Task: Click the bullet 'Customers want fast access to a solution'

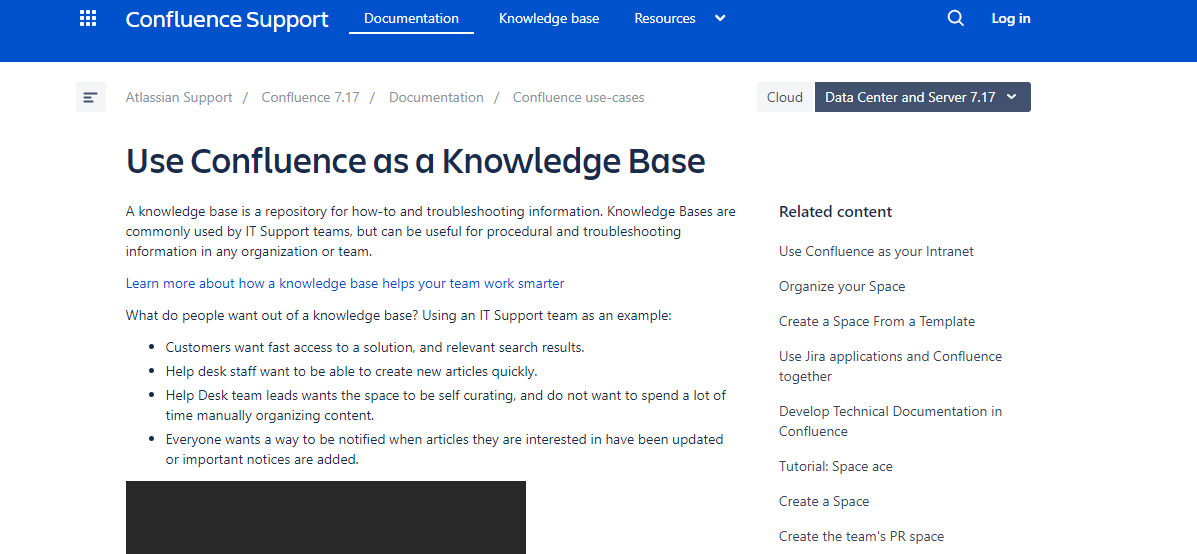Action: tap(375, 347)
